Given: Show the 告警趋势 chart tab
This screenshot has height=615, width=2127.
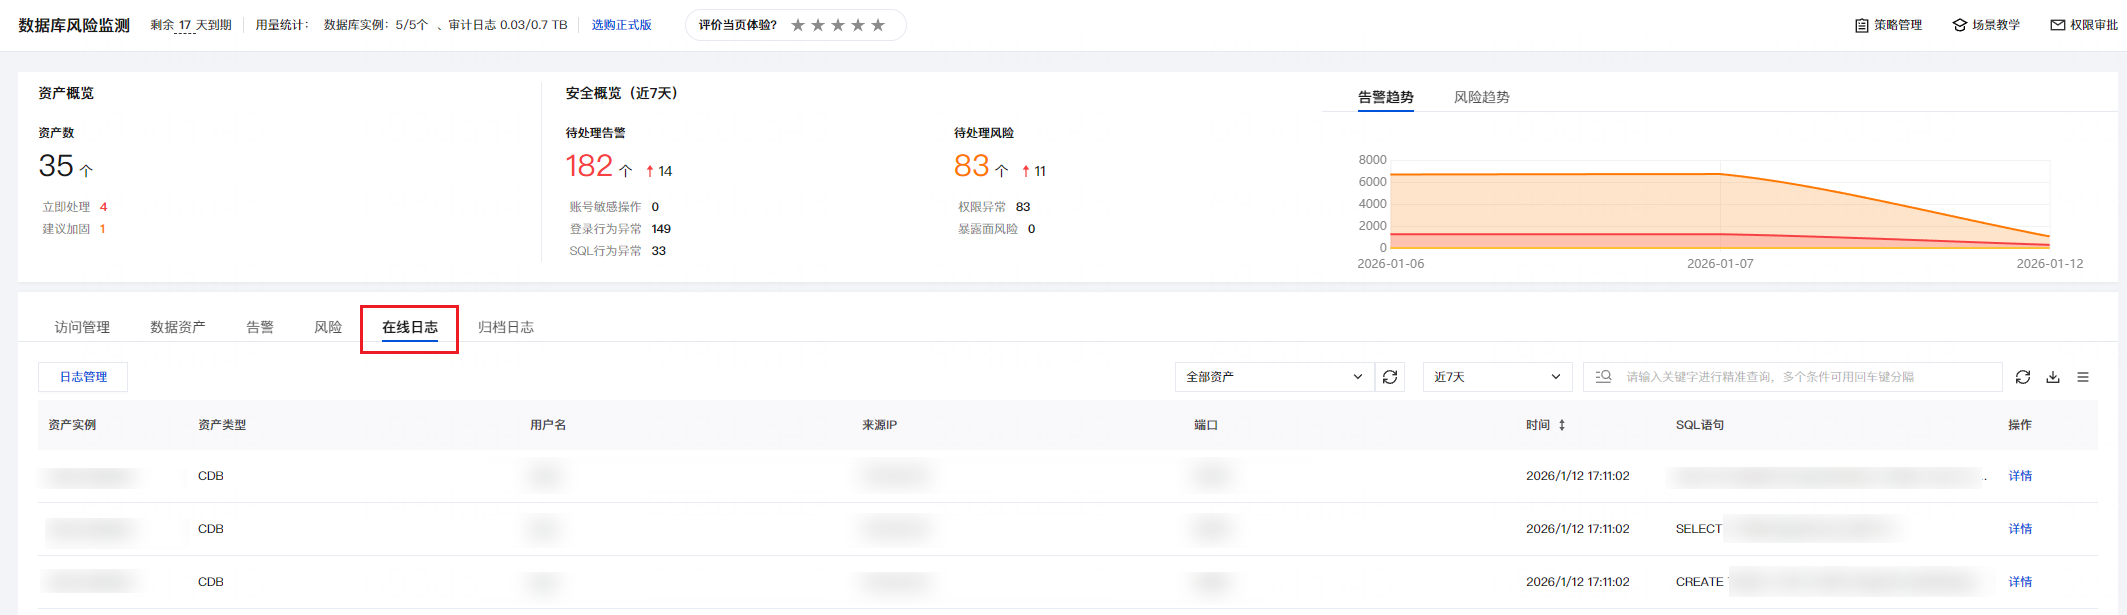Looking at the screenshot, I should (x=1386, y=97).
